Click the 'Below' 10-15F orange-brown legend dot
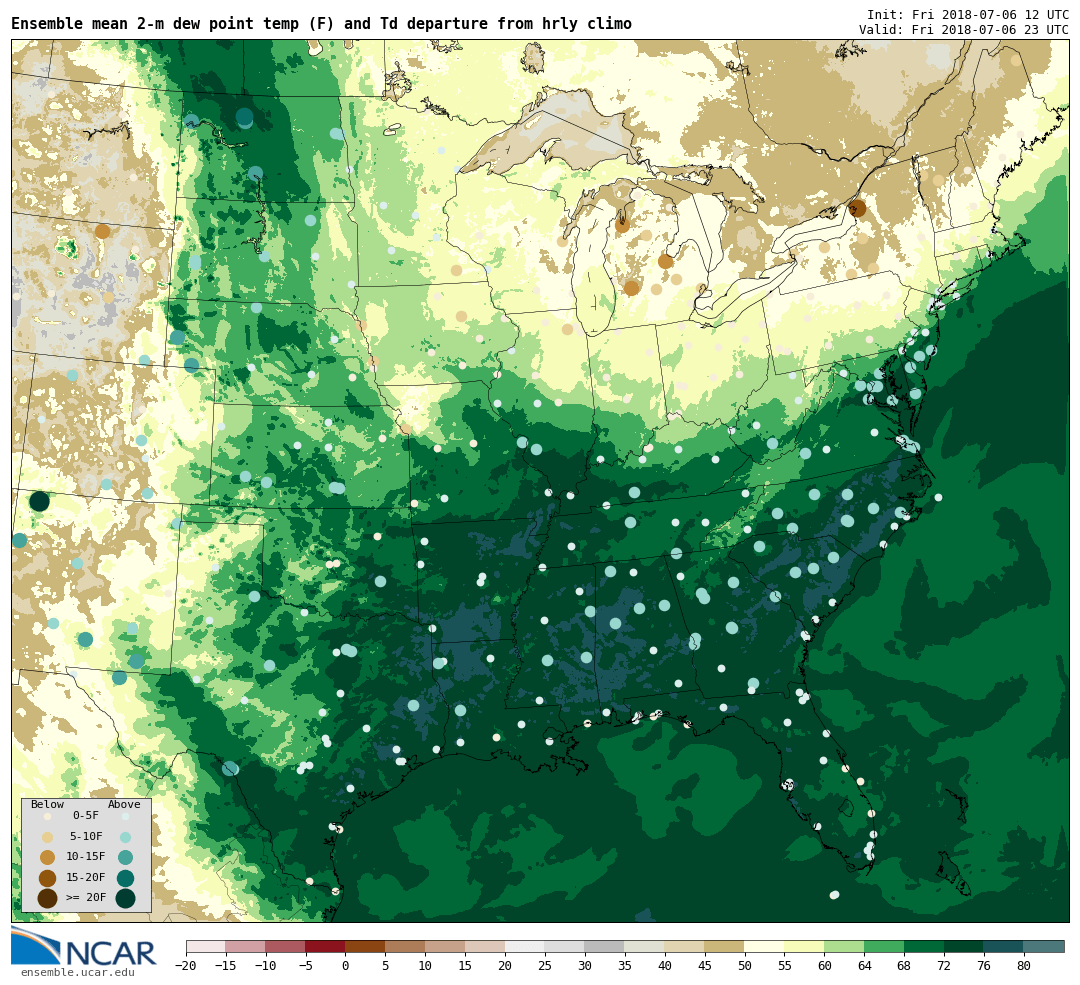The width and height of the screenshot is (1080, 985). [48, 858]
